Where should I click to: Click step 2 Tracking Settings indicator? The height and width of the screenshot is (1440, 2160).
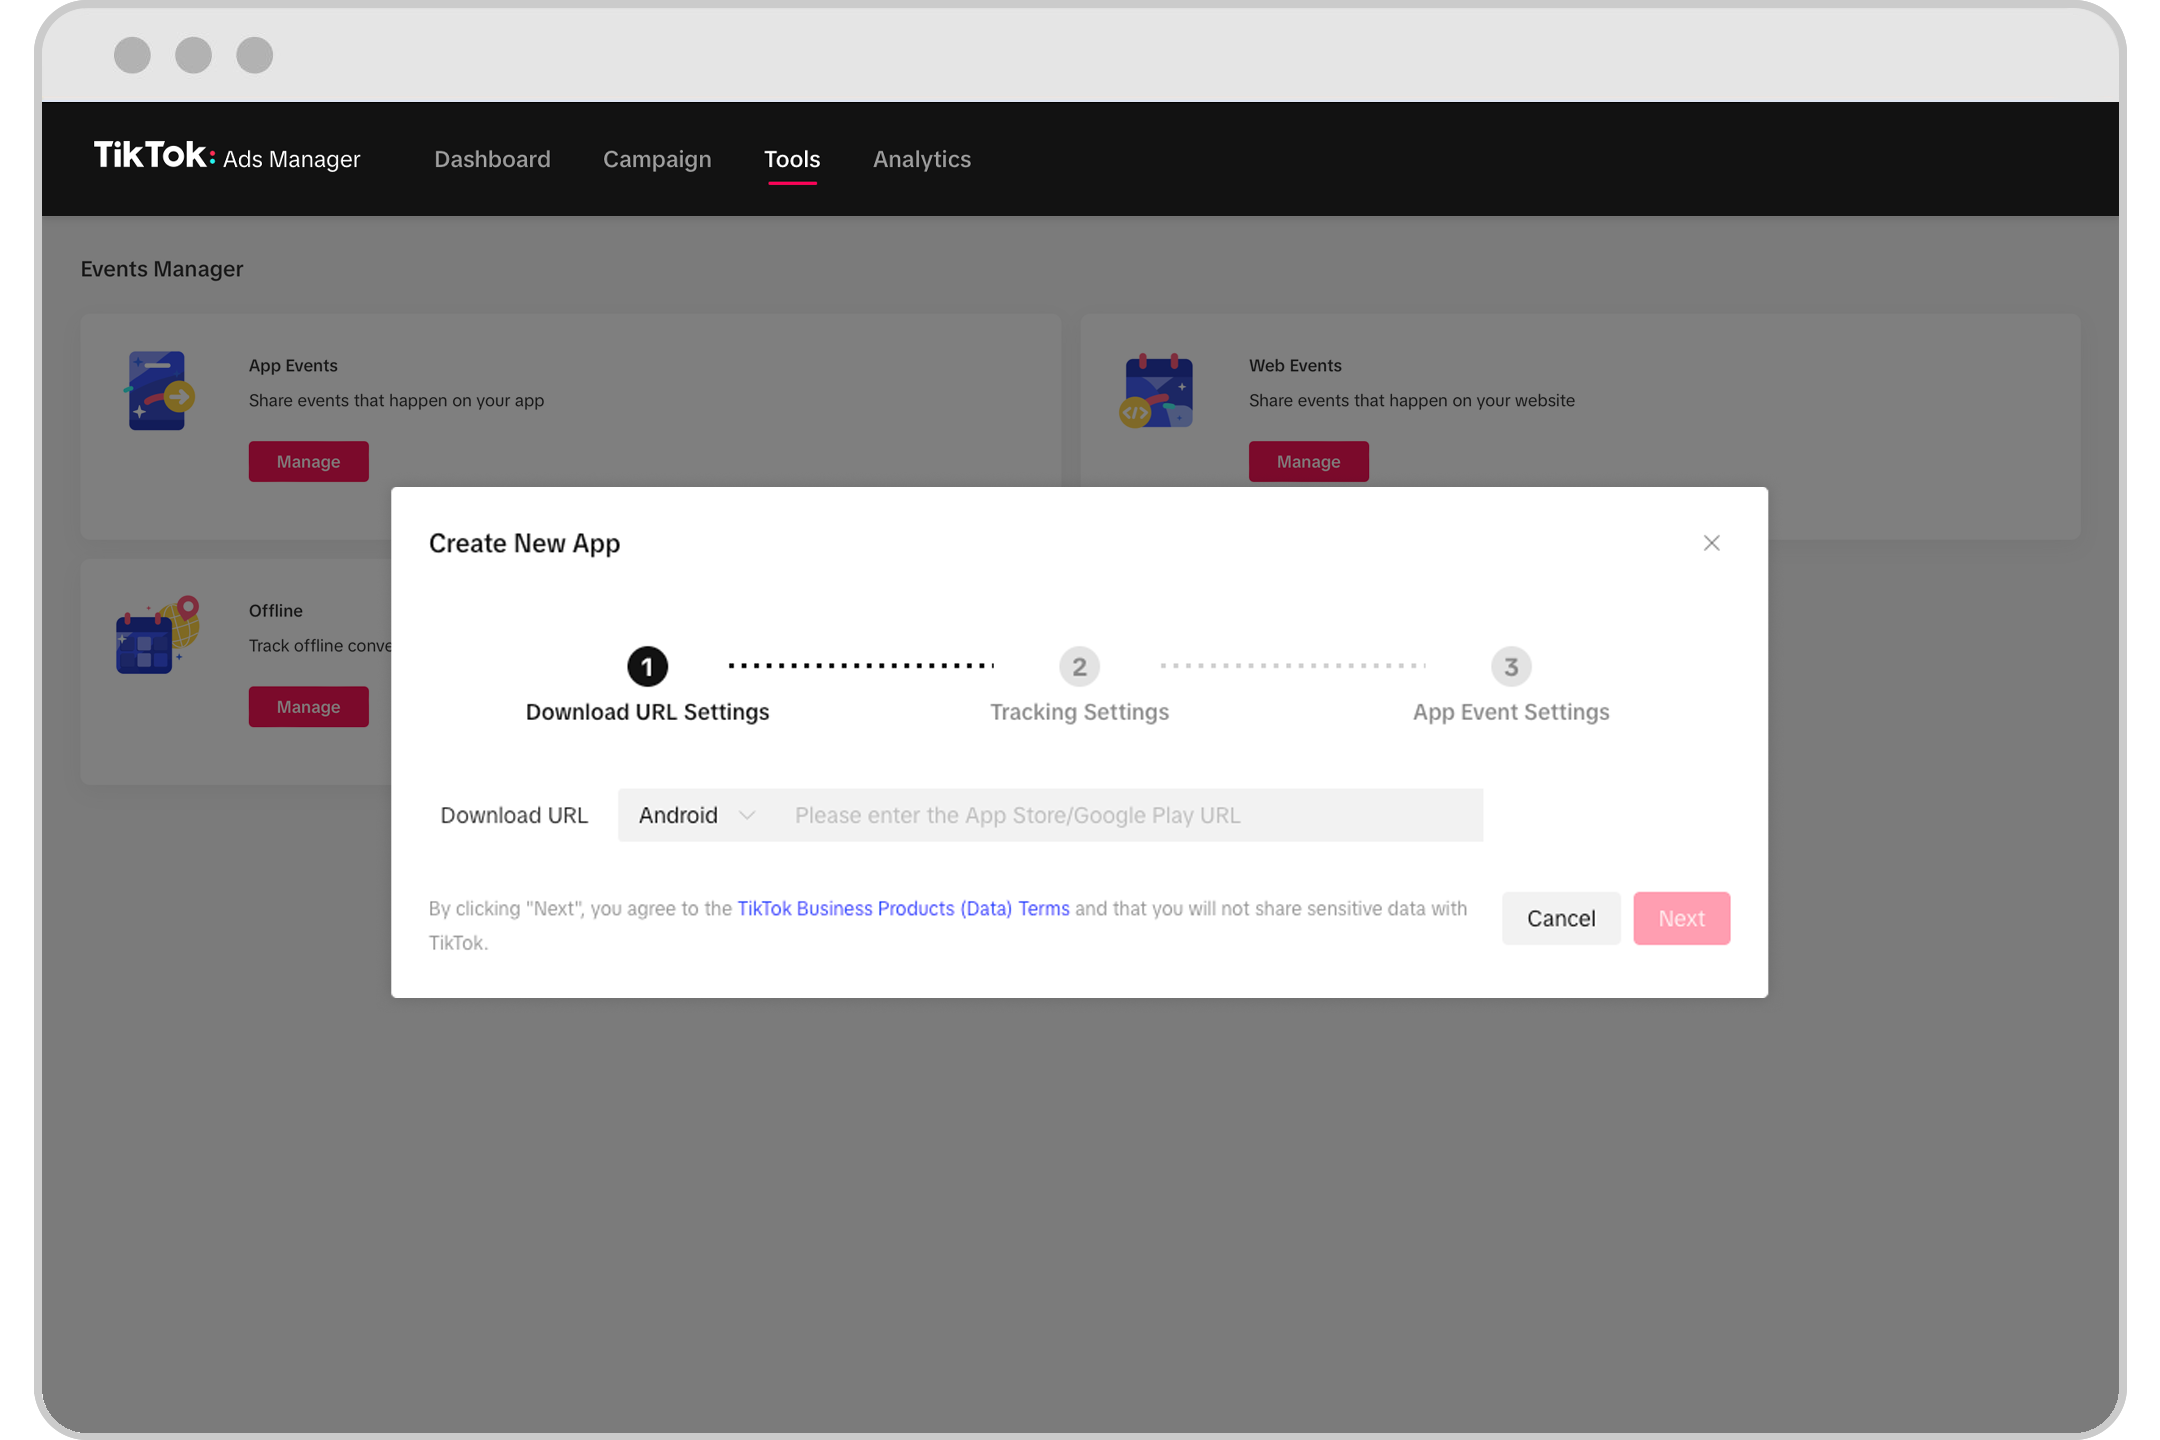click(x=1077, y=665)
